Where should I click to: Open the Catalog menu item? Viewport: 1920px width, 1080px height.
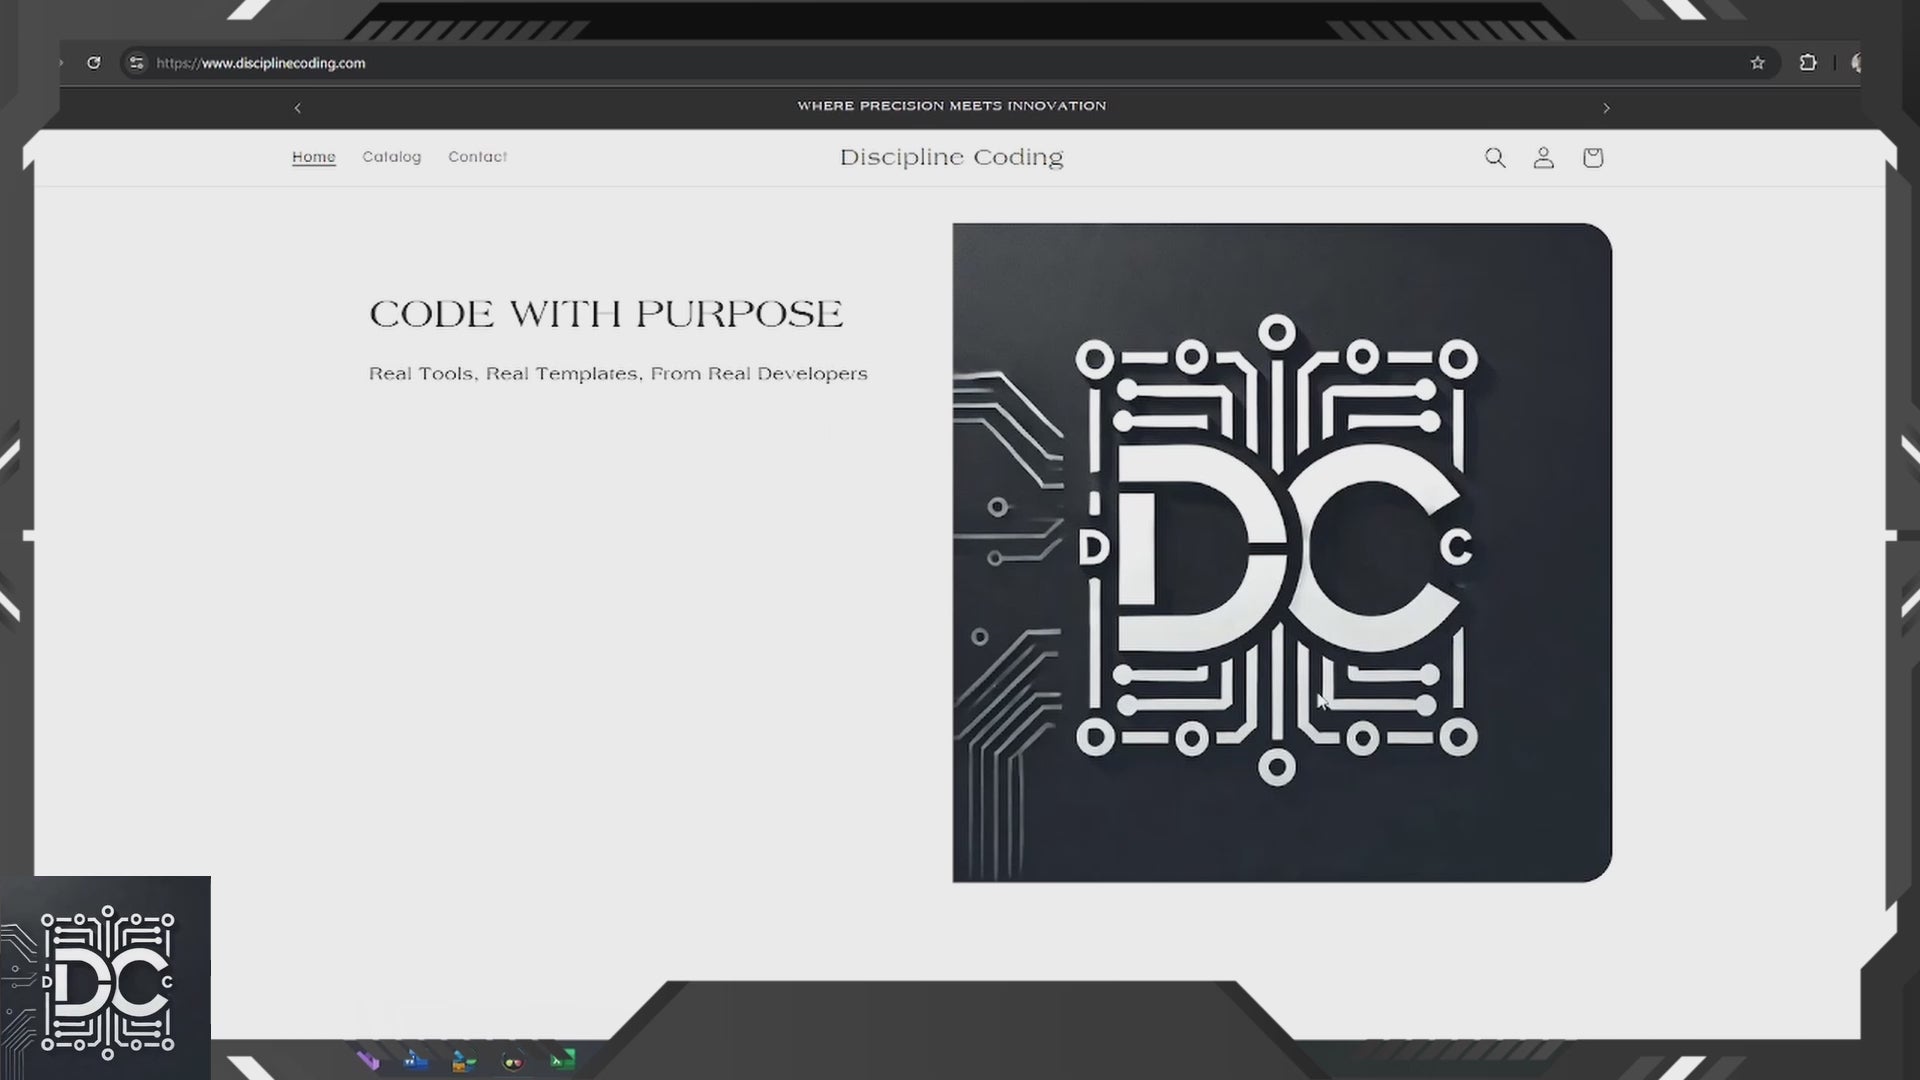coord(391,157)
